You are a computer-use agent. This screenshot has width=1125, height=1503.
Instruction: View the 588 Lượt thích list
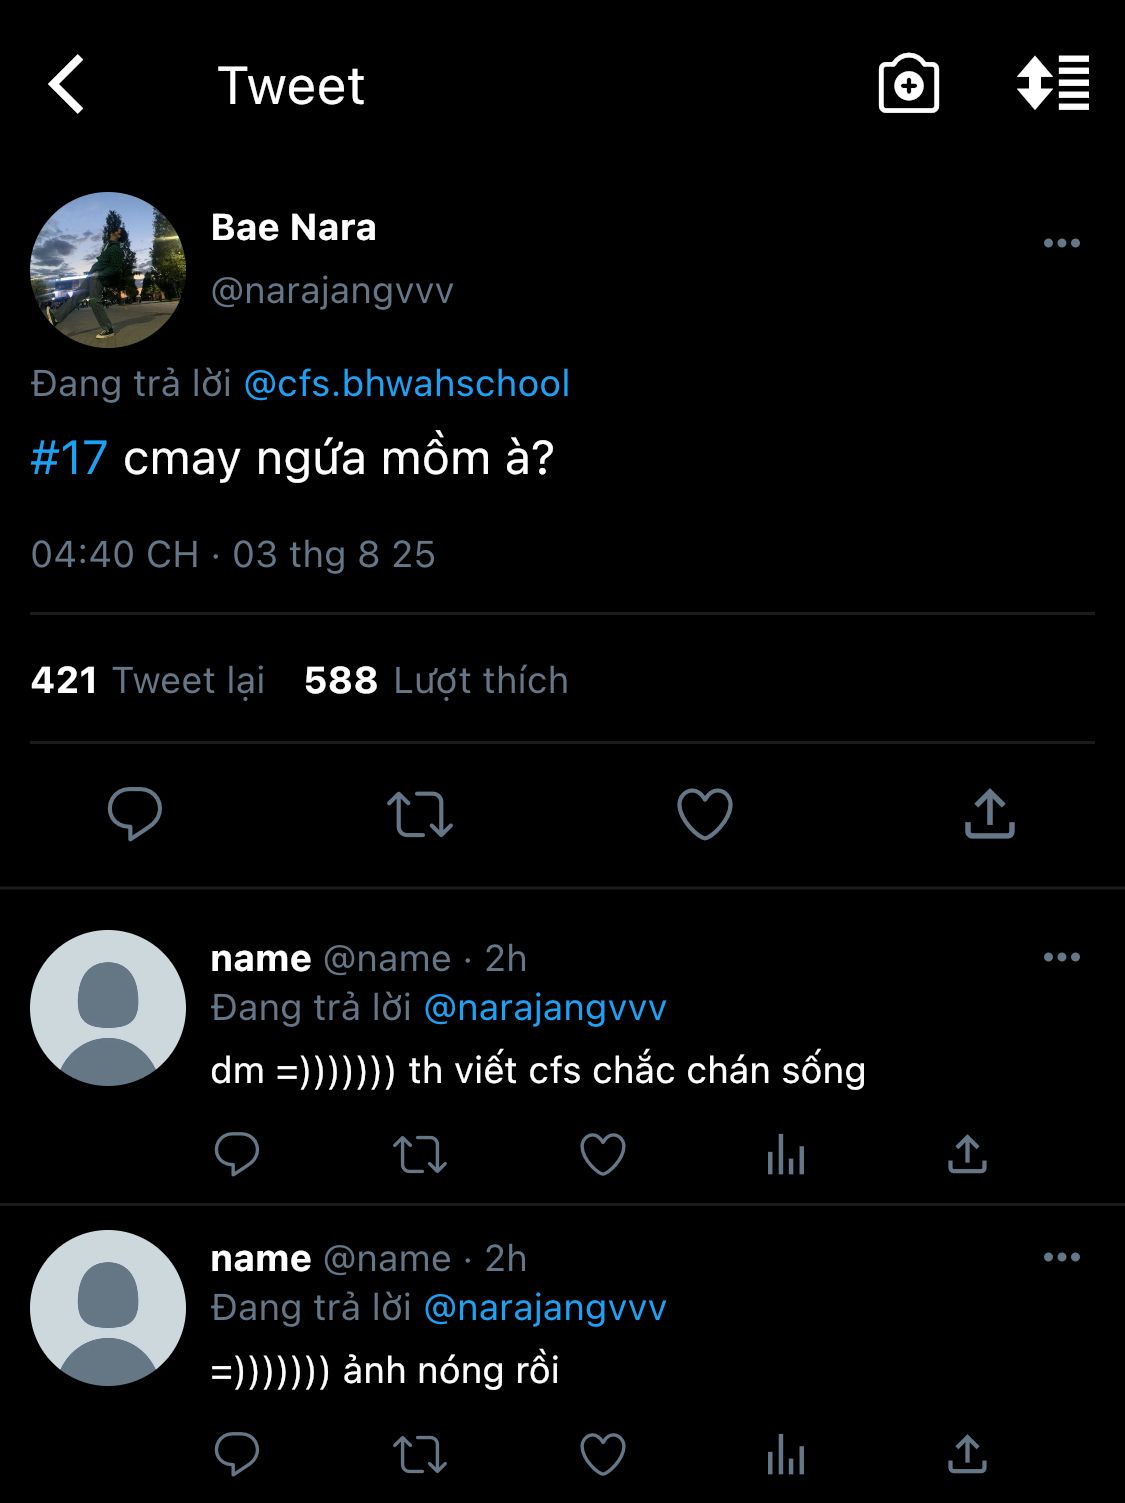(436, 680)
